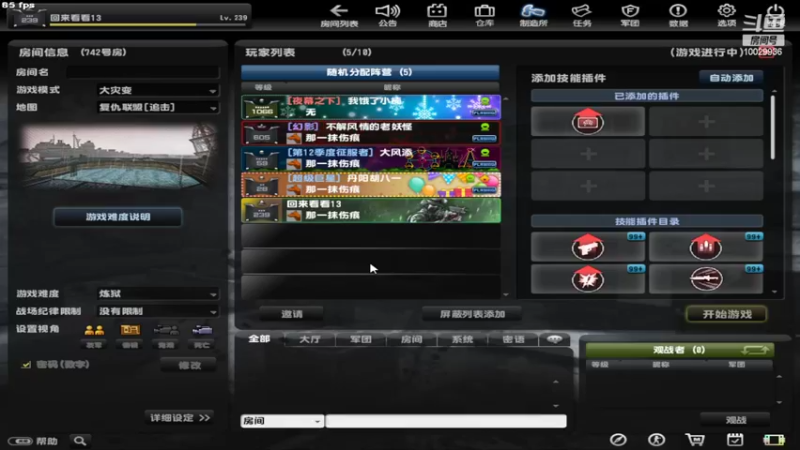Click the skill plugin panel scrollbar thumb

[x=773, y=128]
